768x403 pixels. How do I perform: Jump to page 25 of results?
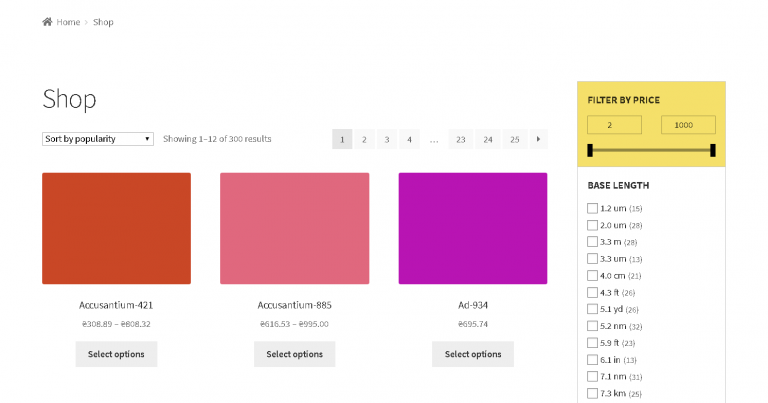click(514, 139)
